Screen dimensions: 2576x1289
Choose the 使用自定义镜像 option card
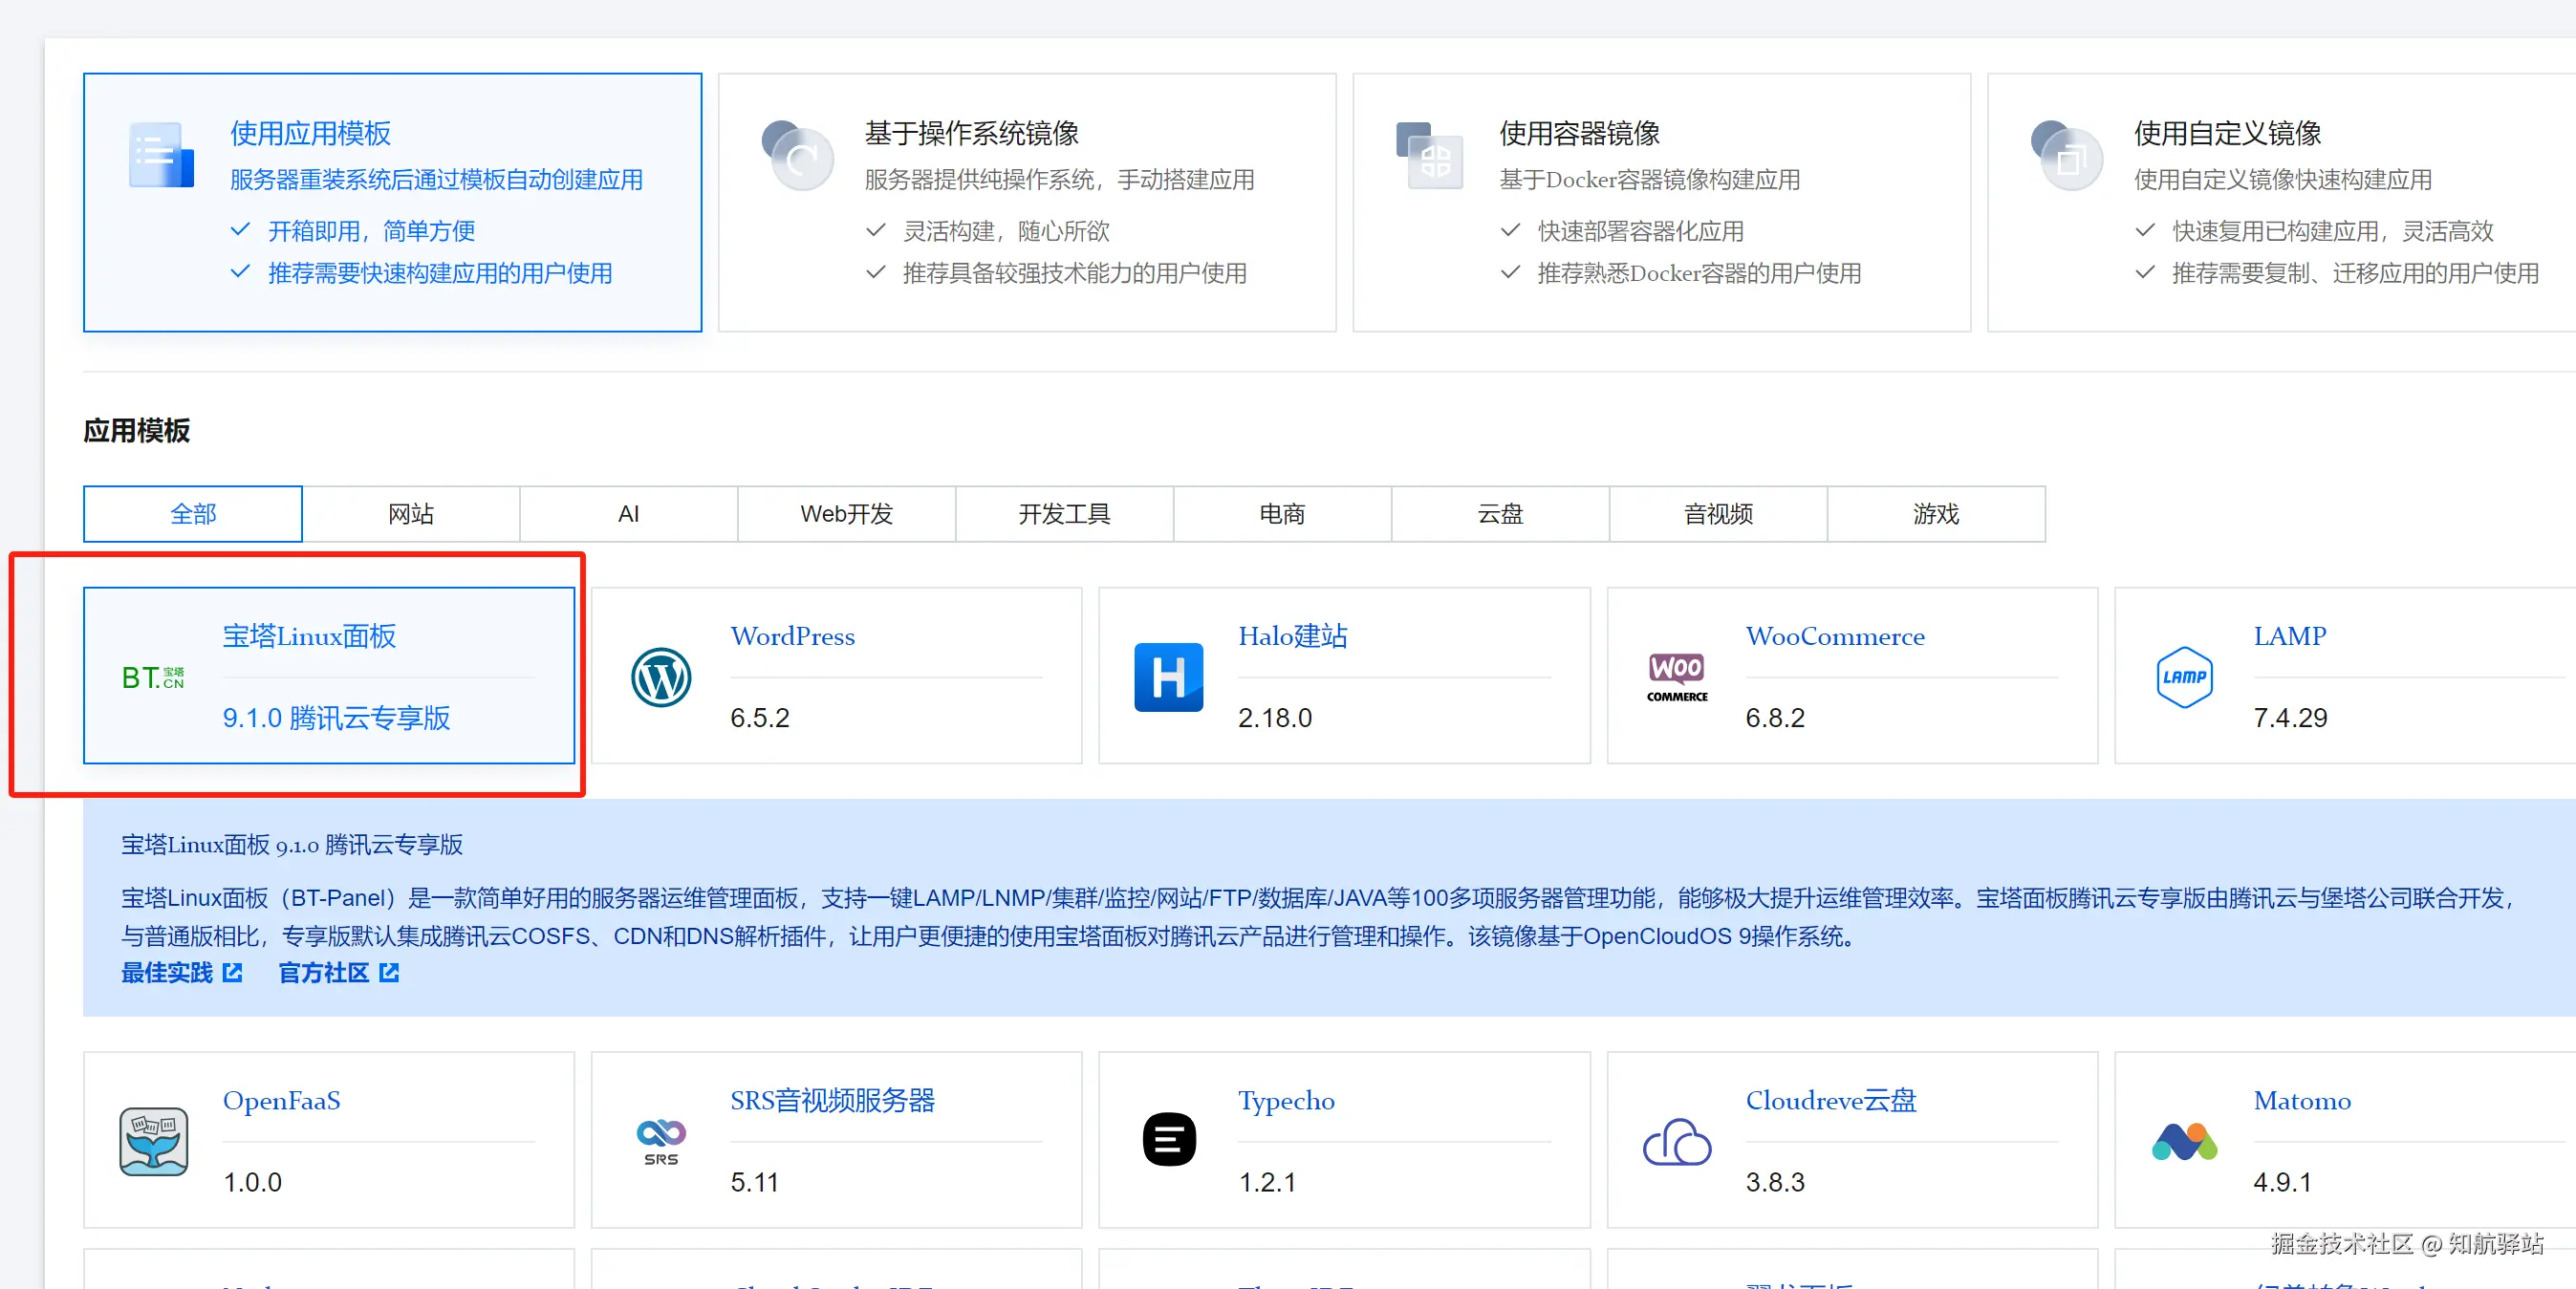2282,202
